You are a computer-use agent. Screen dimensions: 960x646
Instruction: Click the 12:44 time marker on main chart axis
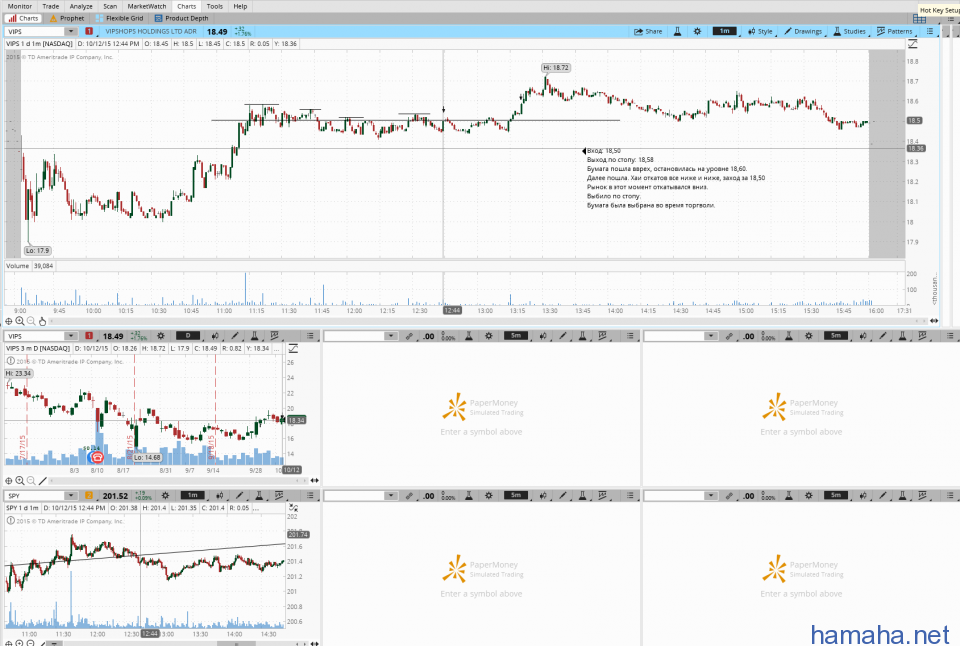452,310
